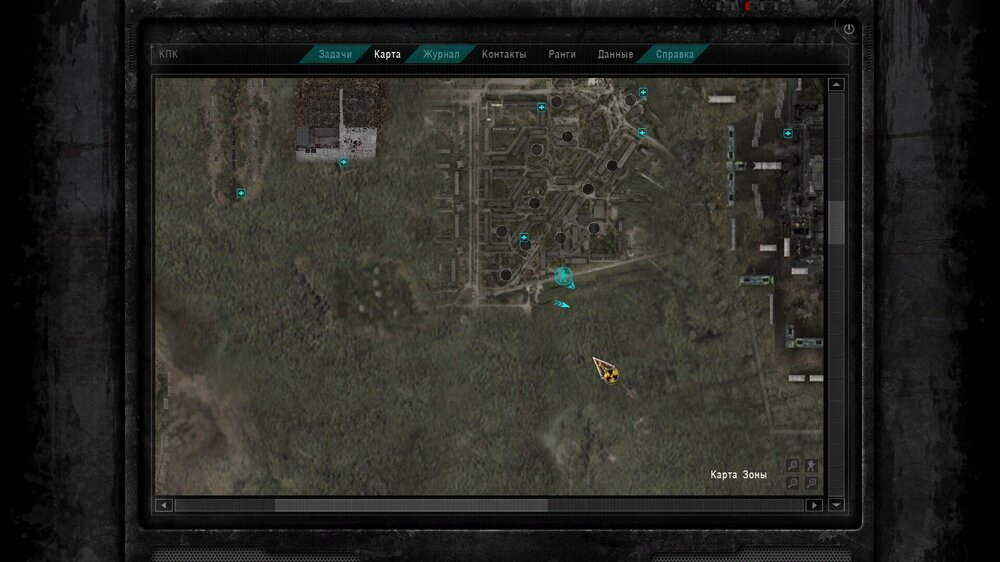The image size is (1000, 562).
Task: Switch to the Журнал tab
Action: point(441,54)
